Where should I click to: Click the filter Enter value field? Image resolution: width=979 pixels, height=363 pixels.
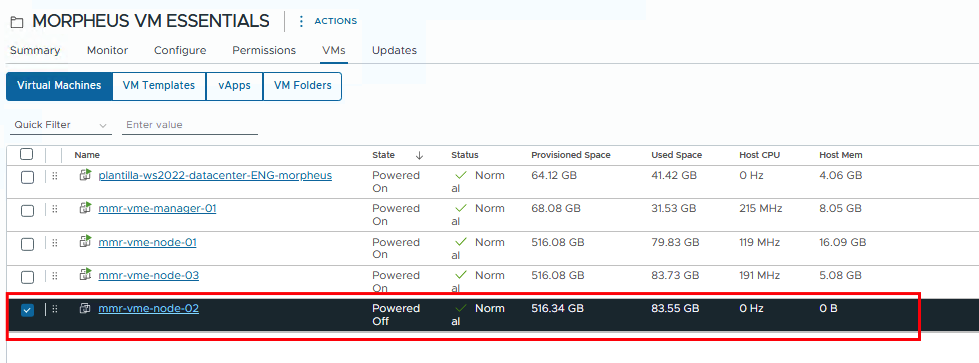pos(190,125)
